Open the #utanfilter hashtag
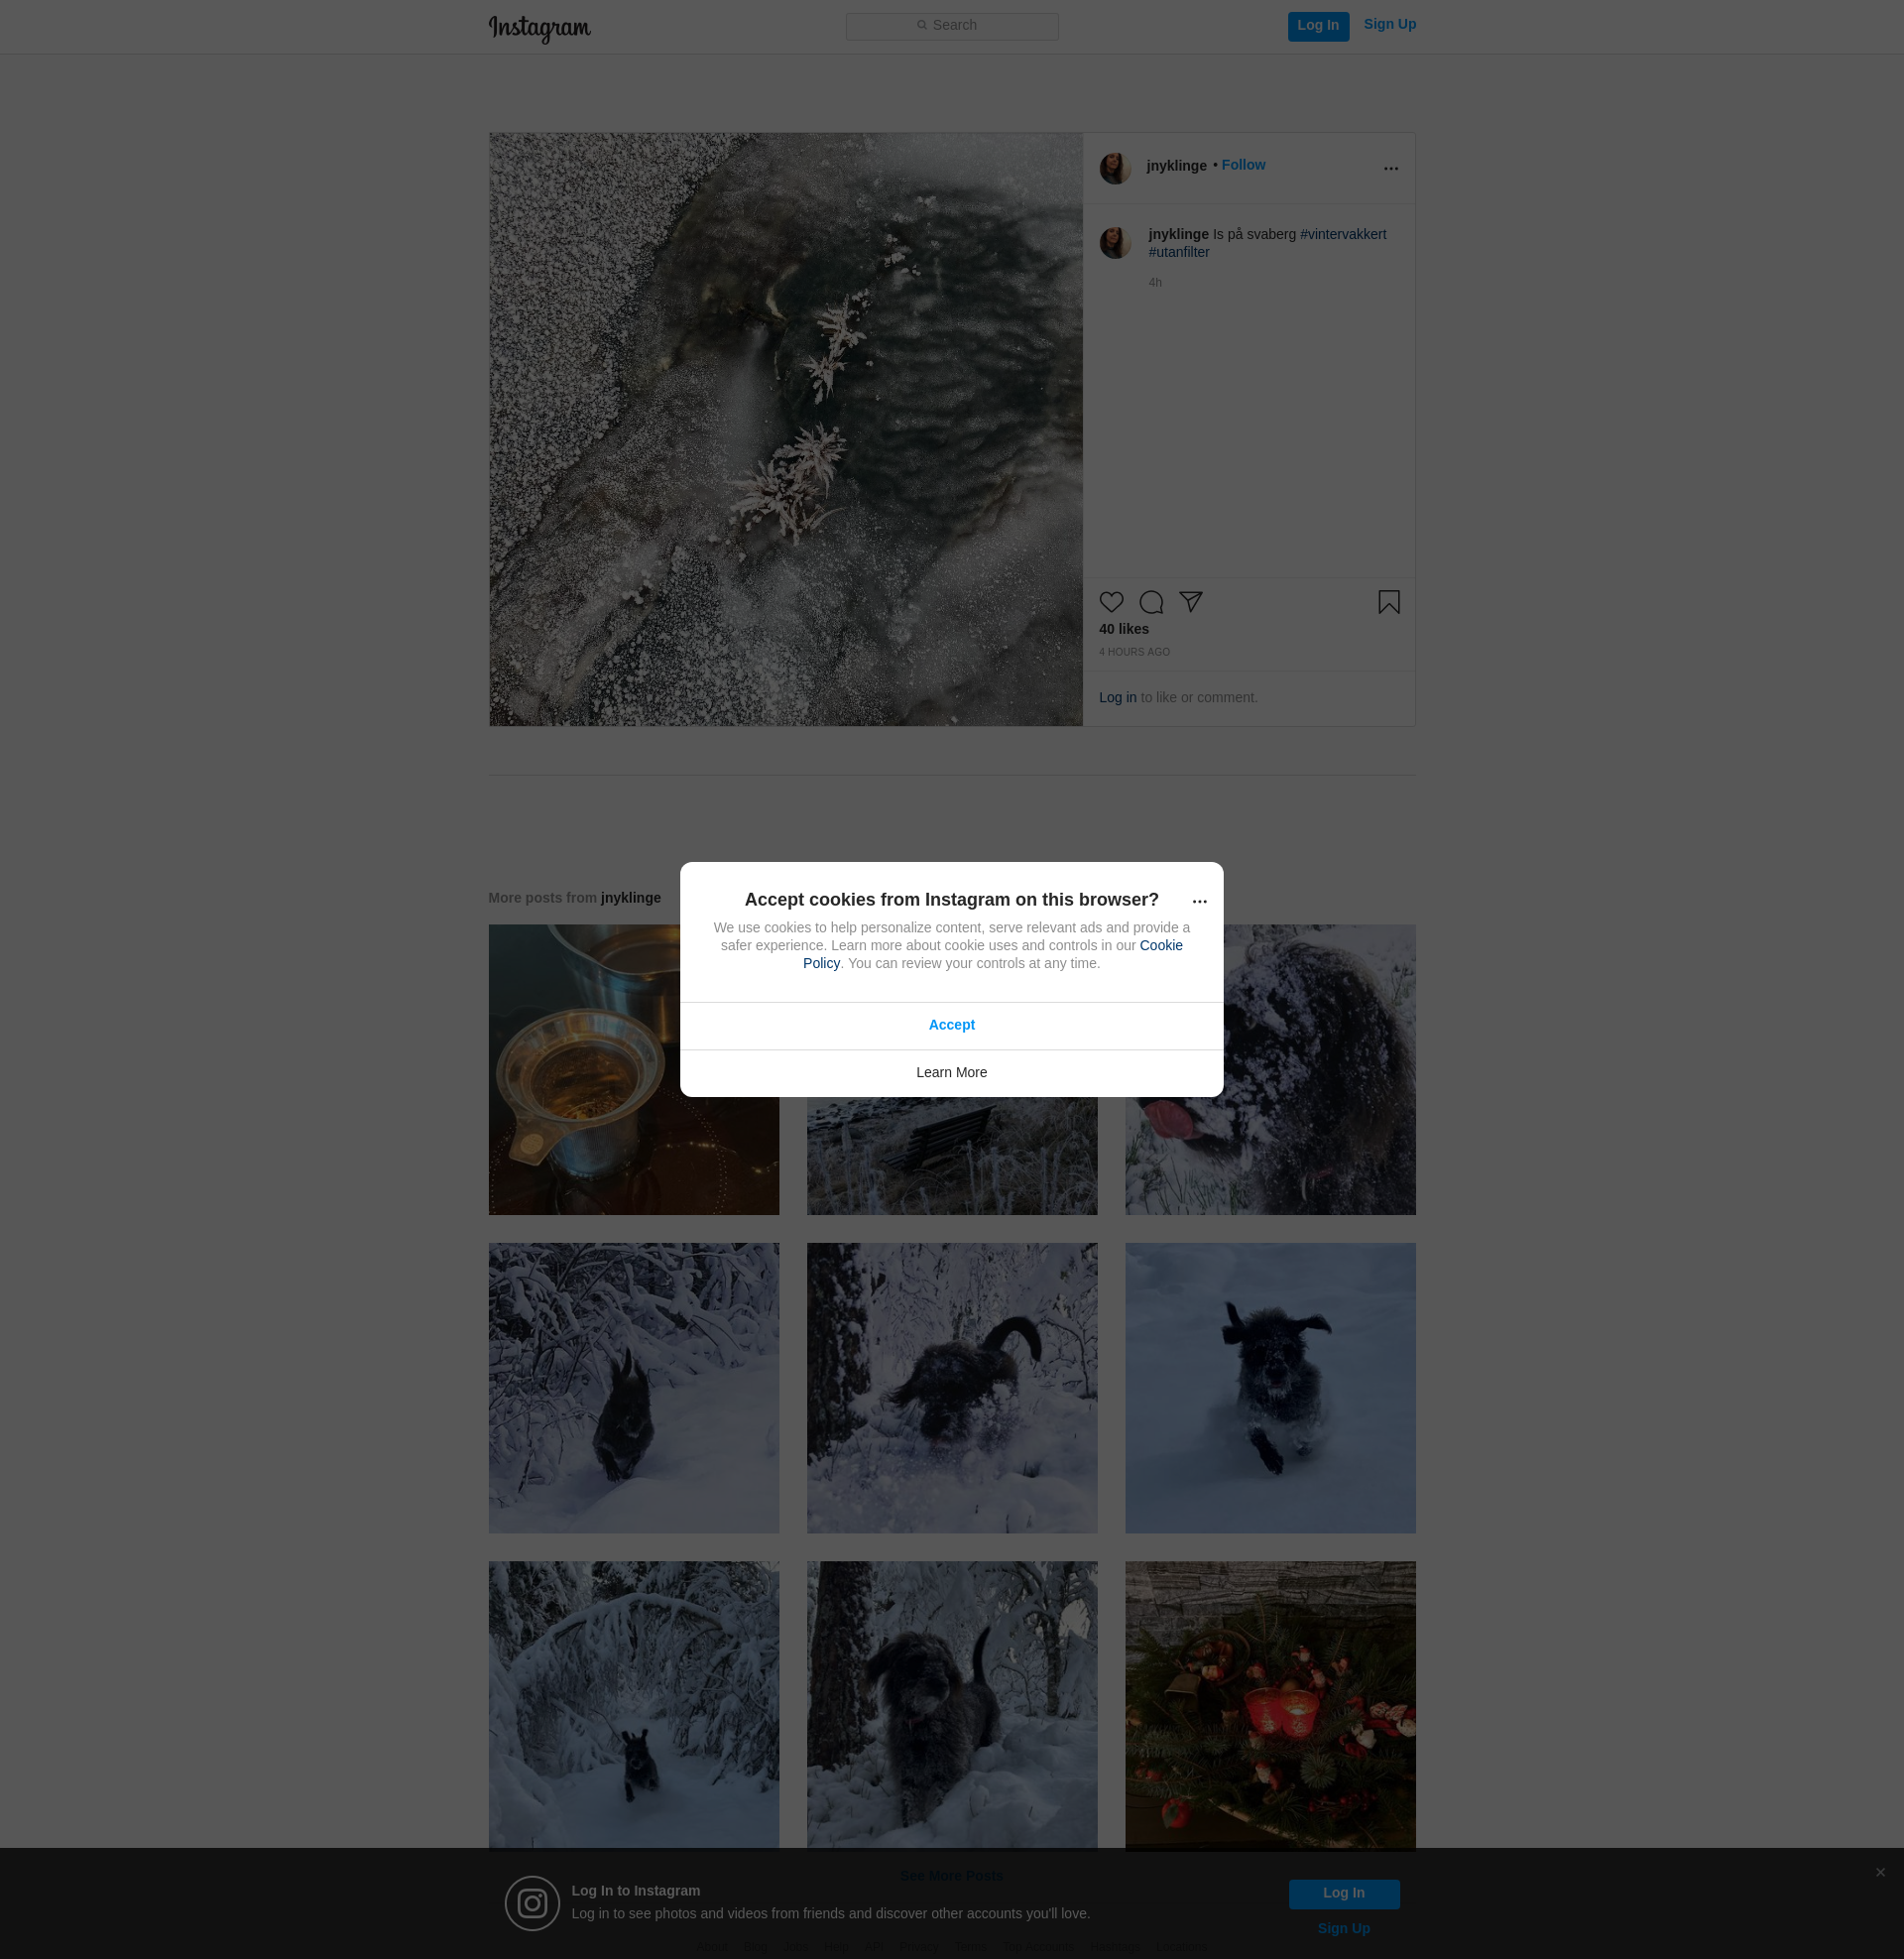This screenshot has width=1904, height=1959. (1178, 252)
